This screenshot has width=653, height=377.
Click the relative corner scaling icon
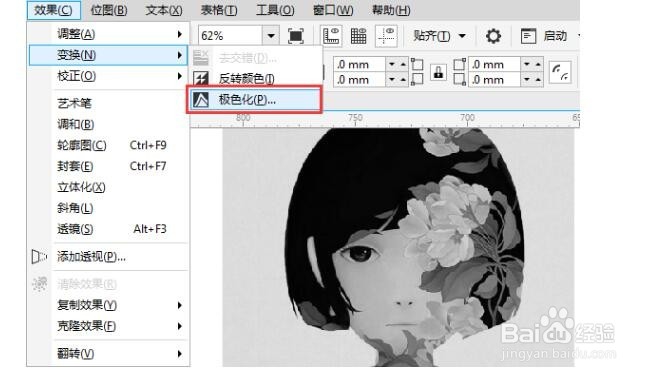pos(560,72)
